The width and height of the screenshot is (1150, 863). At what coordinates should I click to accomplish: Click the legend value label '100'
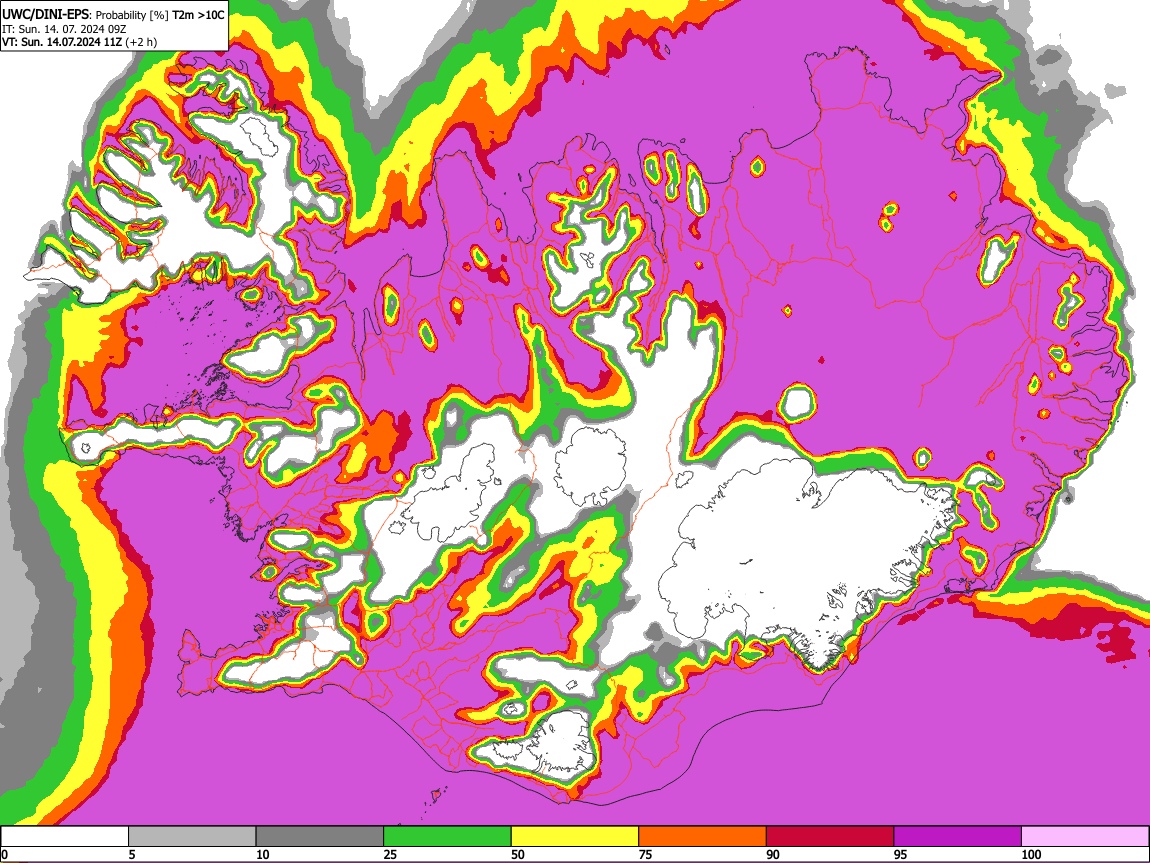tap(1031, 854)
